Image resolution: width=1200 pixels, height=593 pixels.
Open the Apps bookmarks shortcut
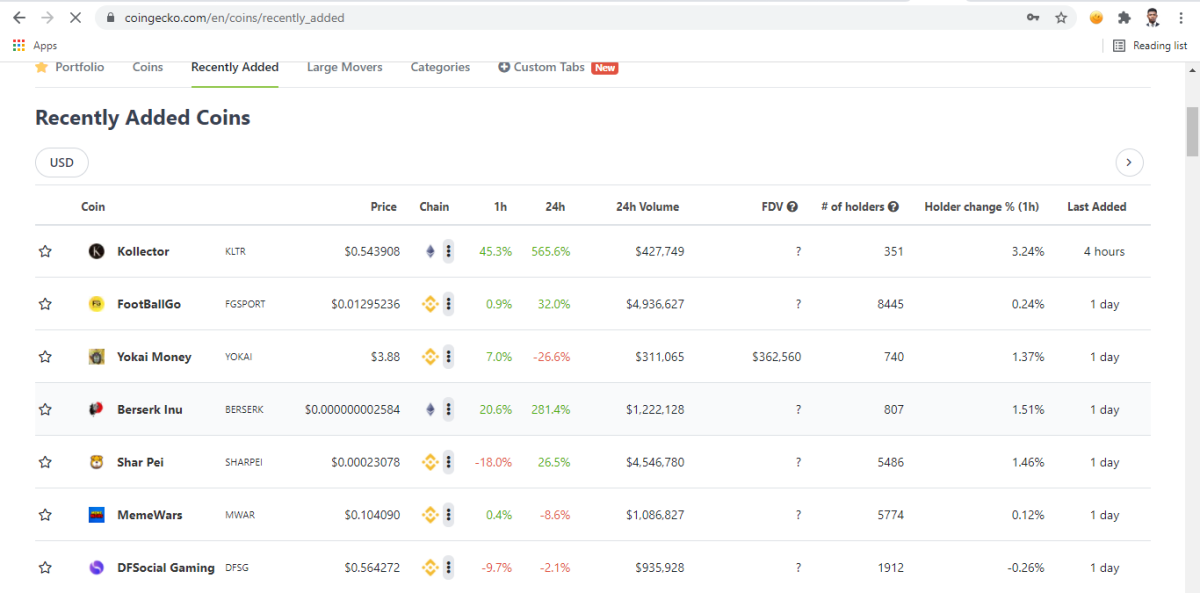35,45
